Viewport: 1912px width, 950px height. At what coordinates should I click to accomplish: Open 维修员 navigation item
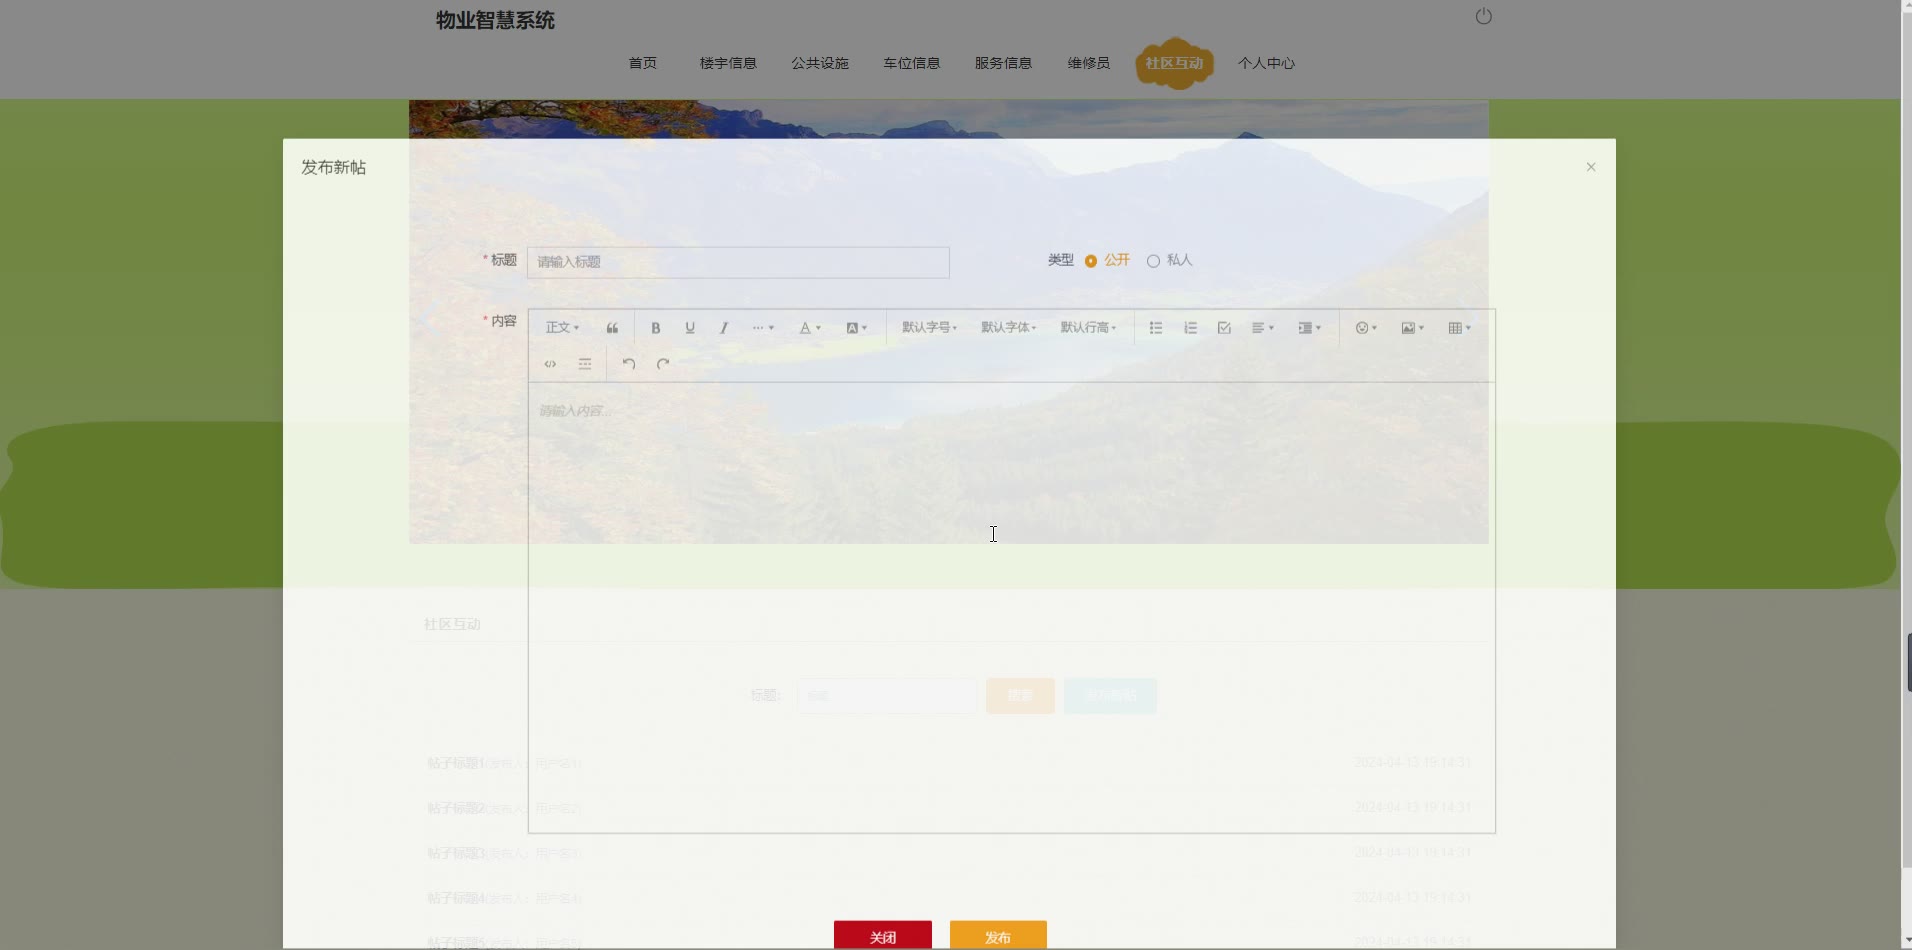coord(1088,63)
